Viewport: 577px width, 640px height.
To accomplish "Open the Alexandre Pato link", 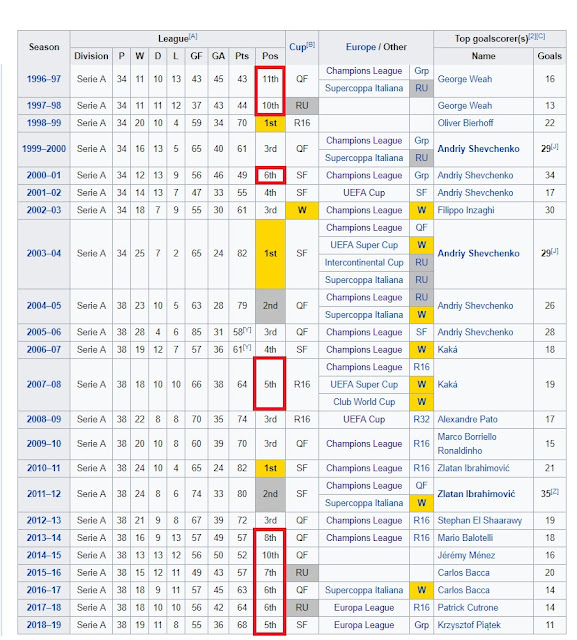I will (x=467, y=419).
